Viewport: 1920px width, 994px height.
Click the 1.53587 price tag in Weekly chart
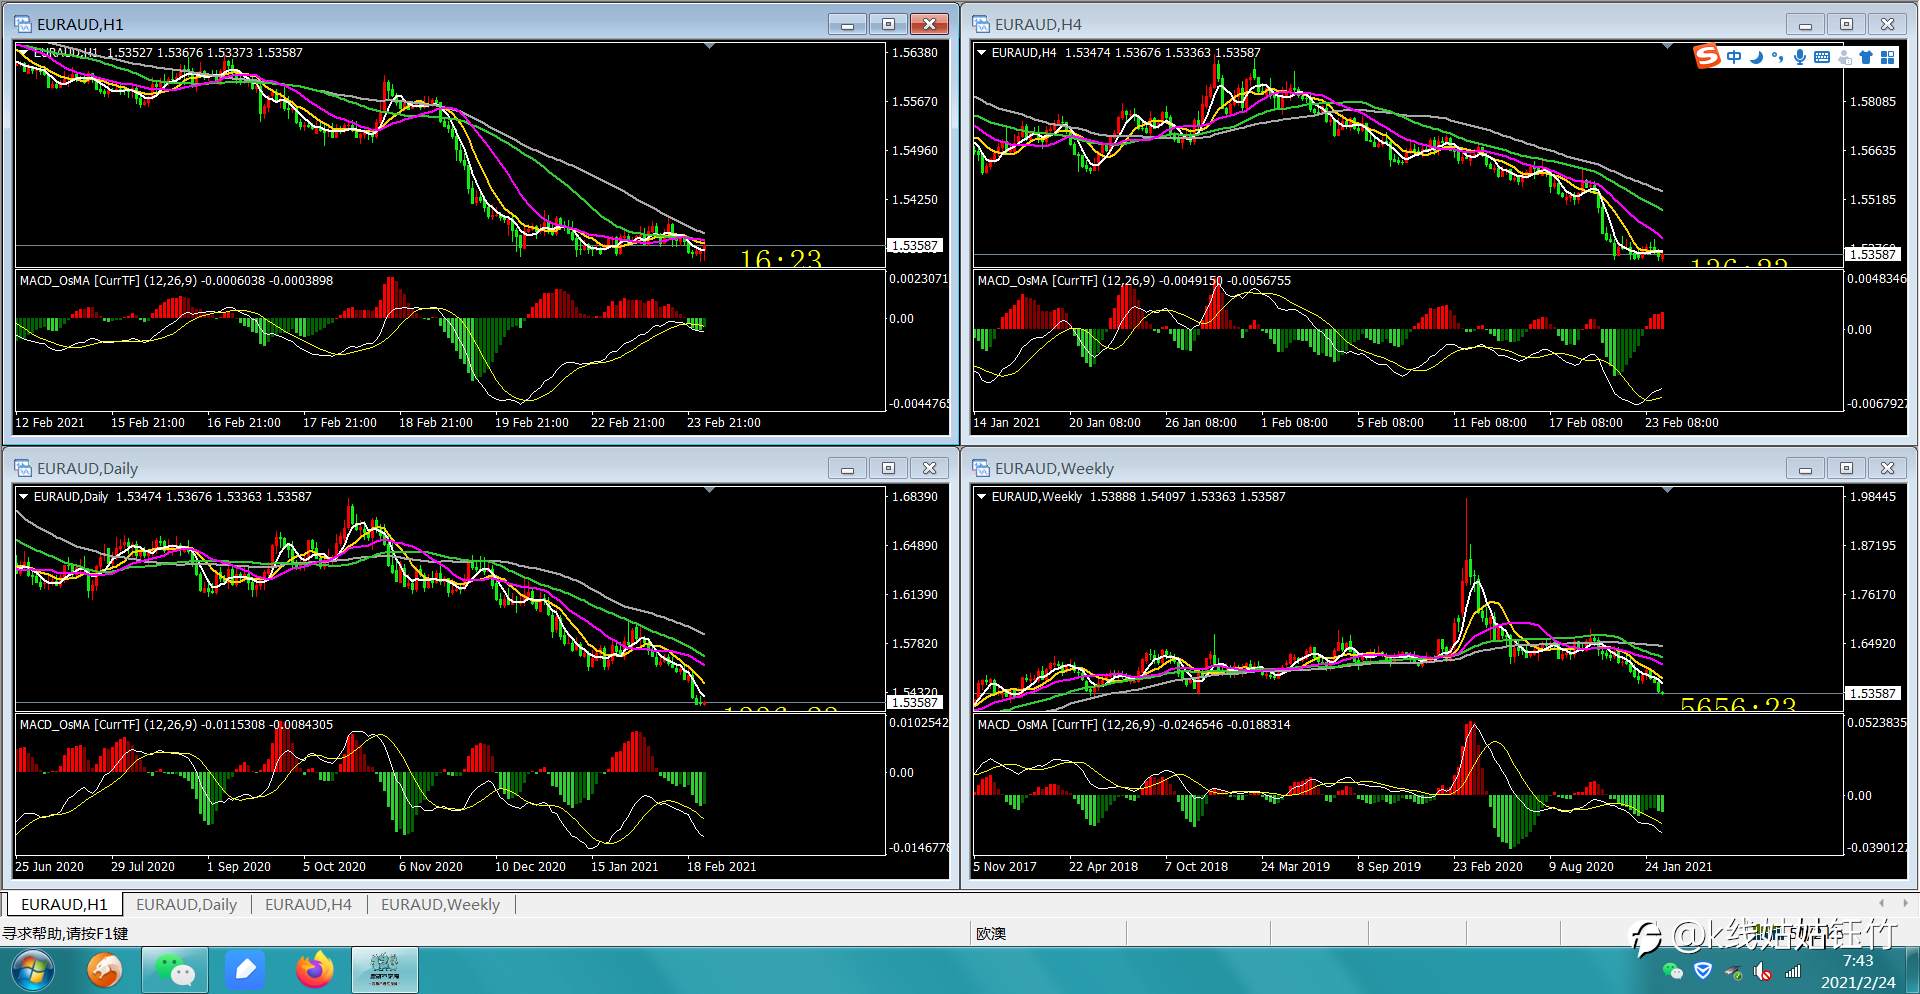(x=1873, y=693)
